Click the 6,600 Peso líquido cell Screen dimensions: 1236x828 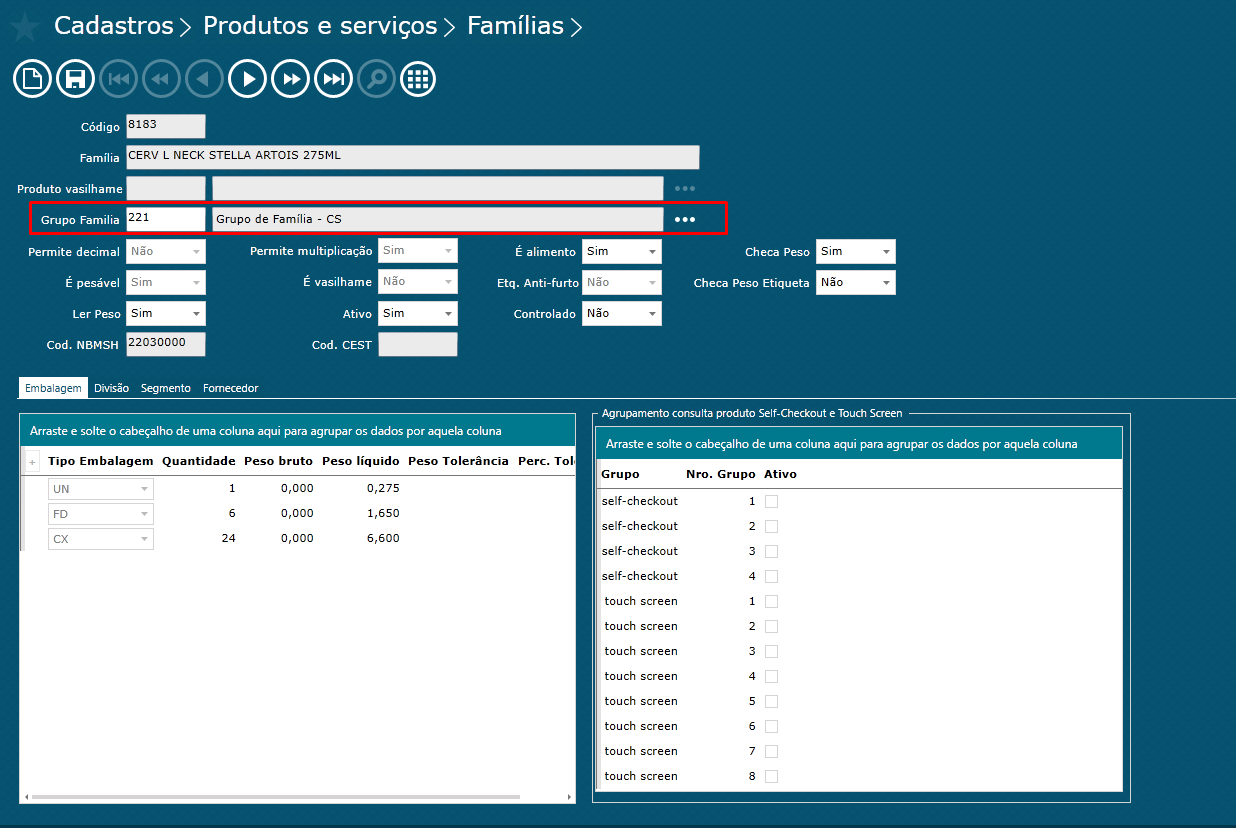pos(383,538)
